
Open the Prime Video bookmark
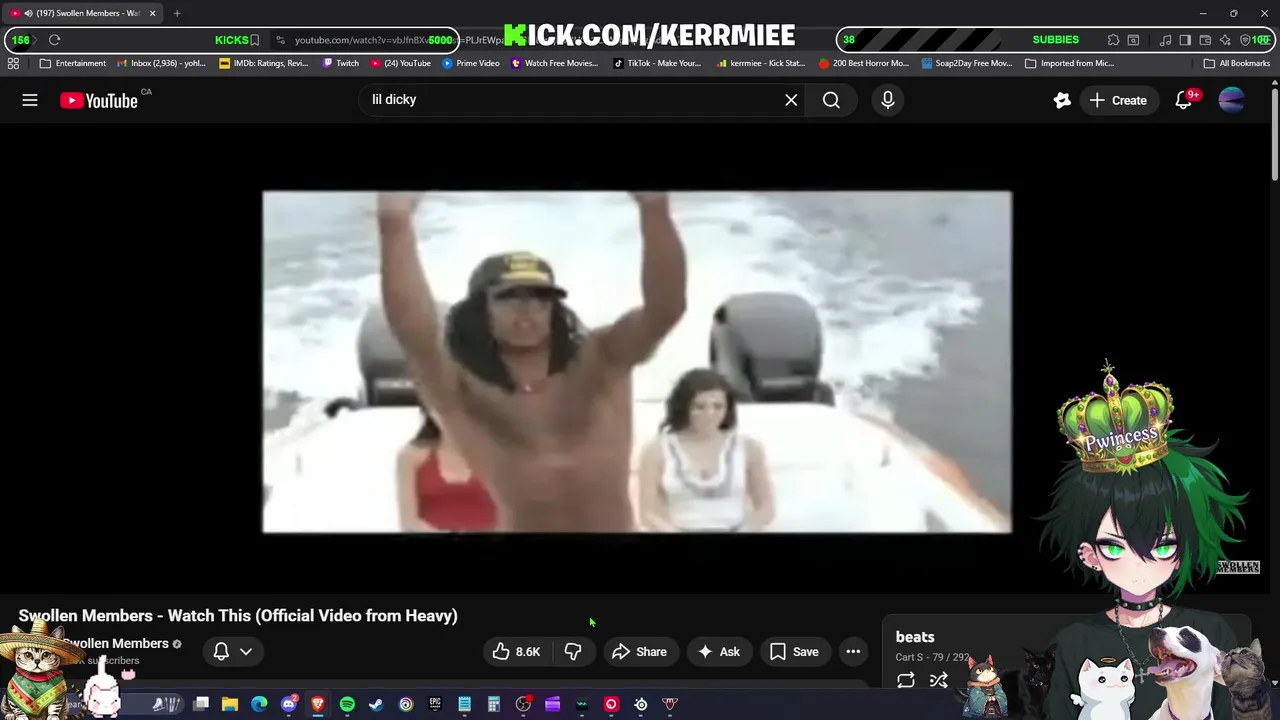(471, 63)
